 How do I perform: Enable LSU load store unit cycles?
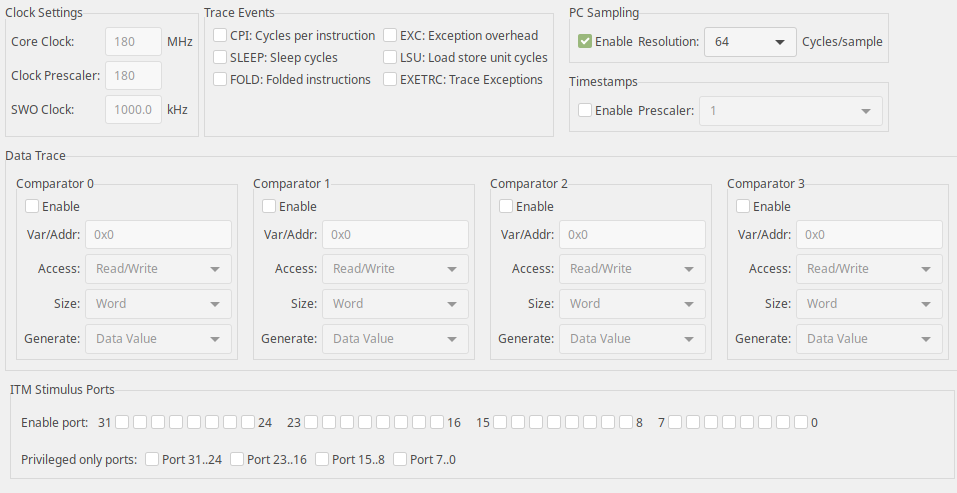390,58
